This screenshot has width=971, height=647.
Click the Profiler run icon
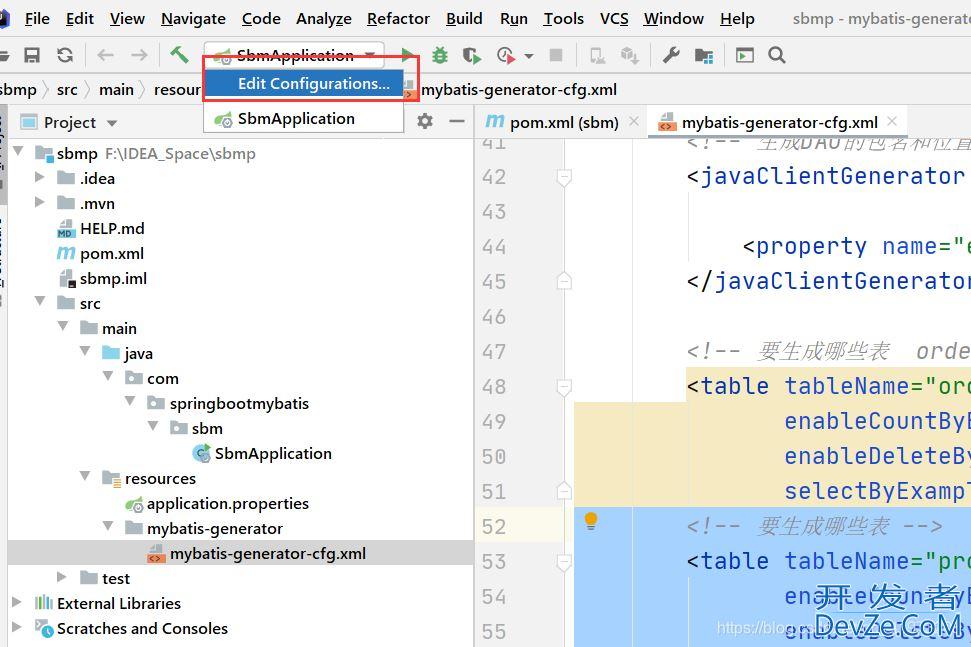point(506,56)
